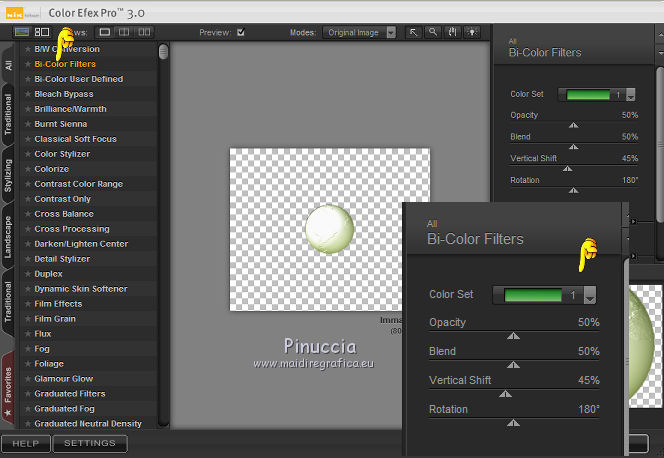Switch to the Stylizing category tab
Viewport: 664px width, 458px height.
(8, 176)
